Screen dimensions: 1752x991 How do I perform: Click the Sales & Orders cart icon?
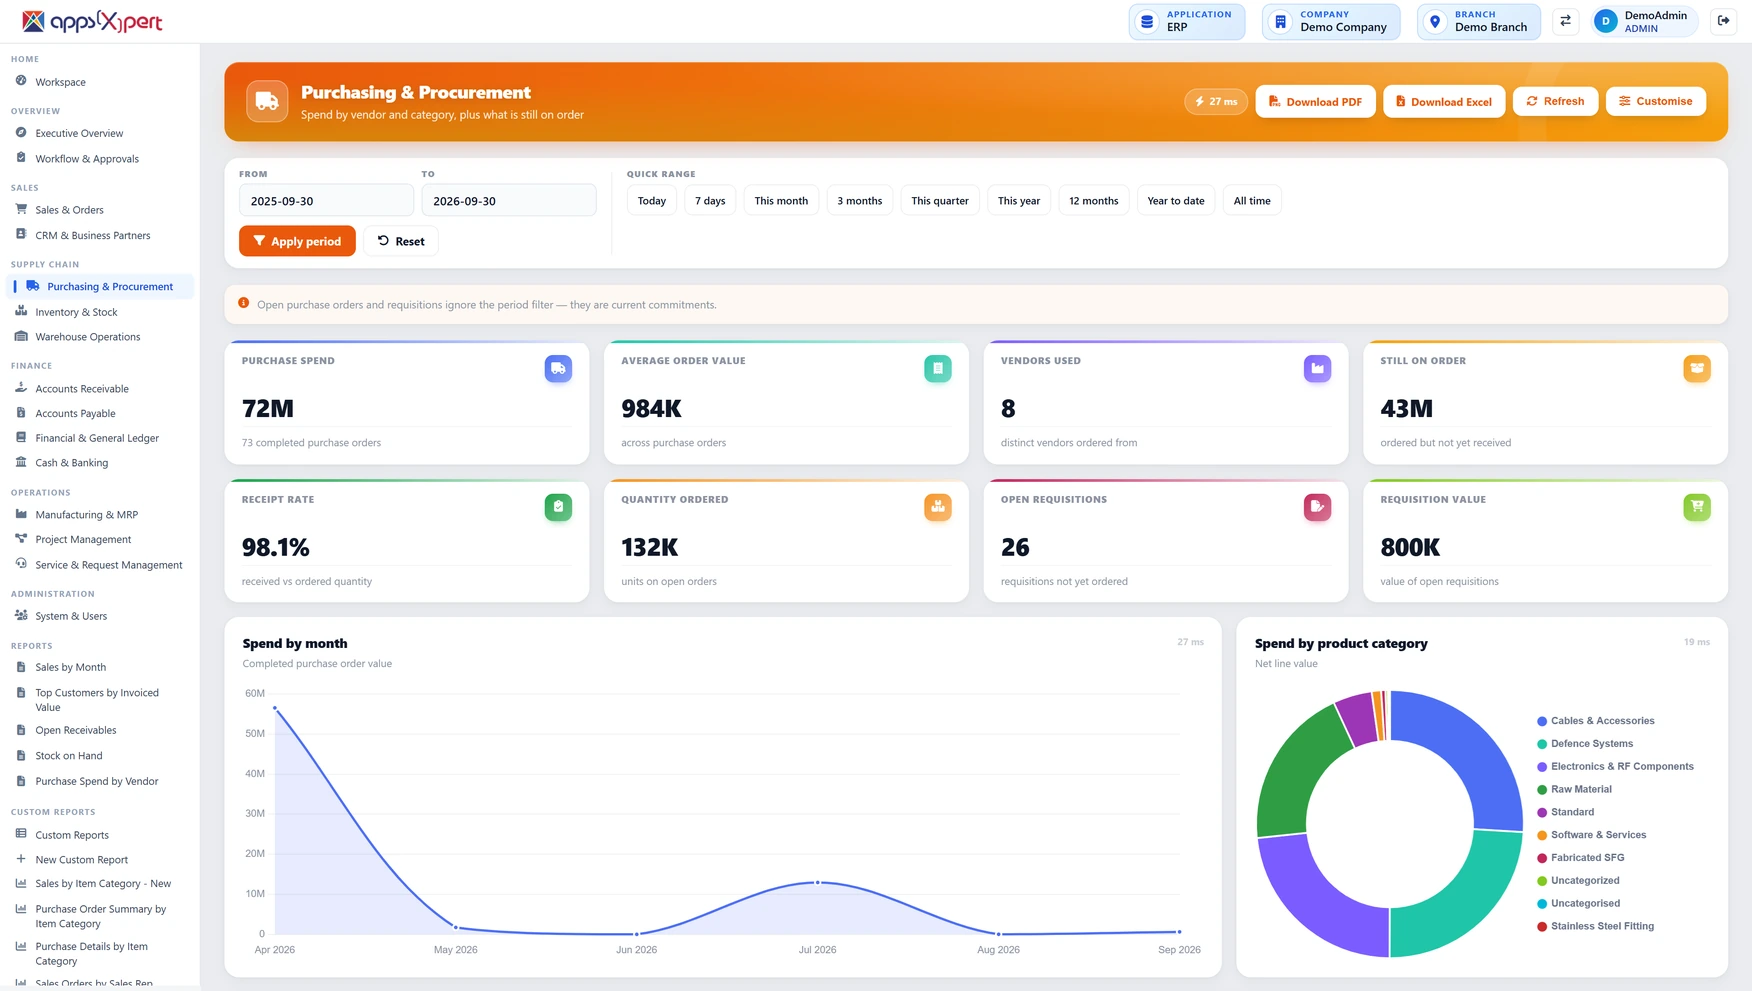click(x=21, y=209)
